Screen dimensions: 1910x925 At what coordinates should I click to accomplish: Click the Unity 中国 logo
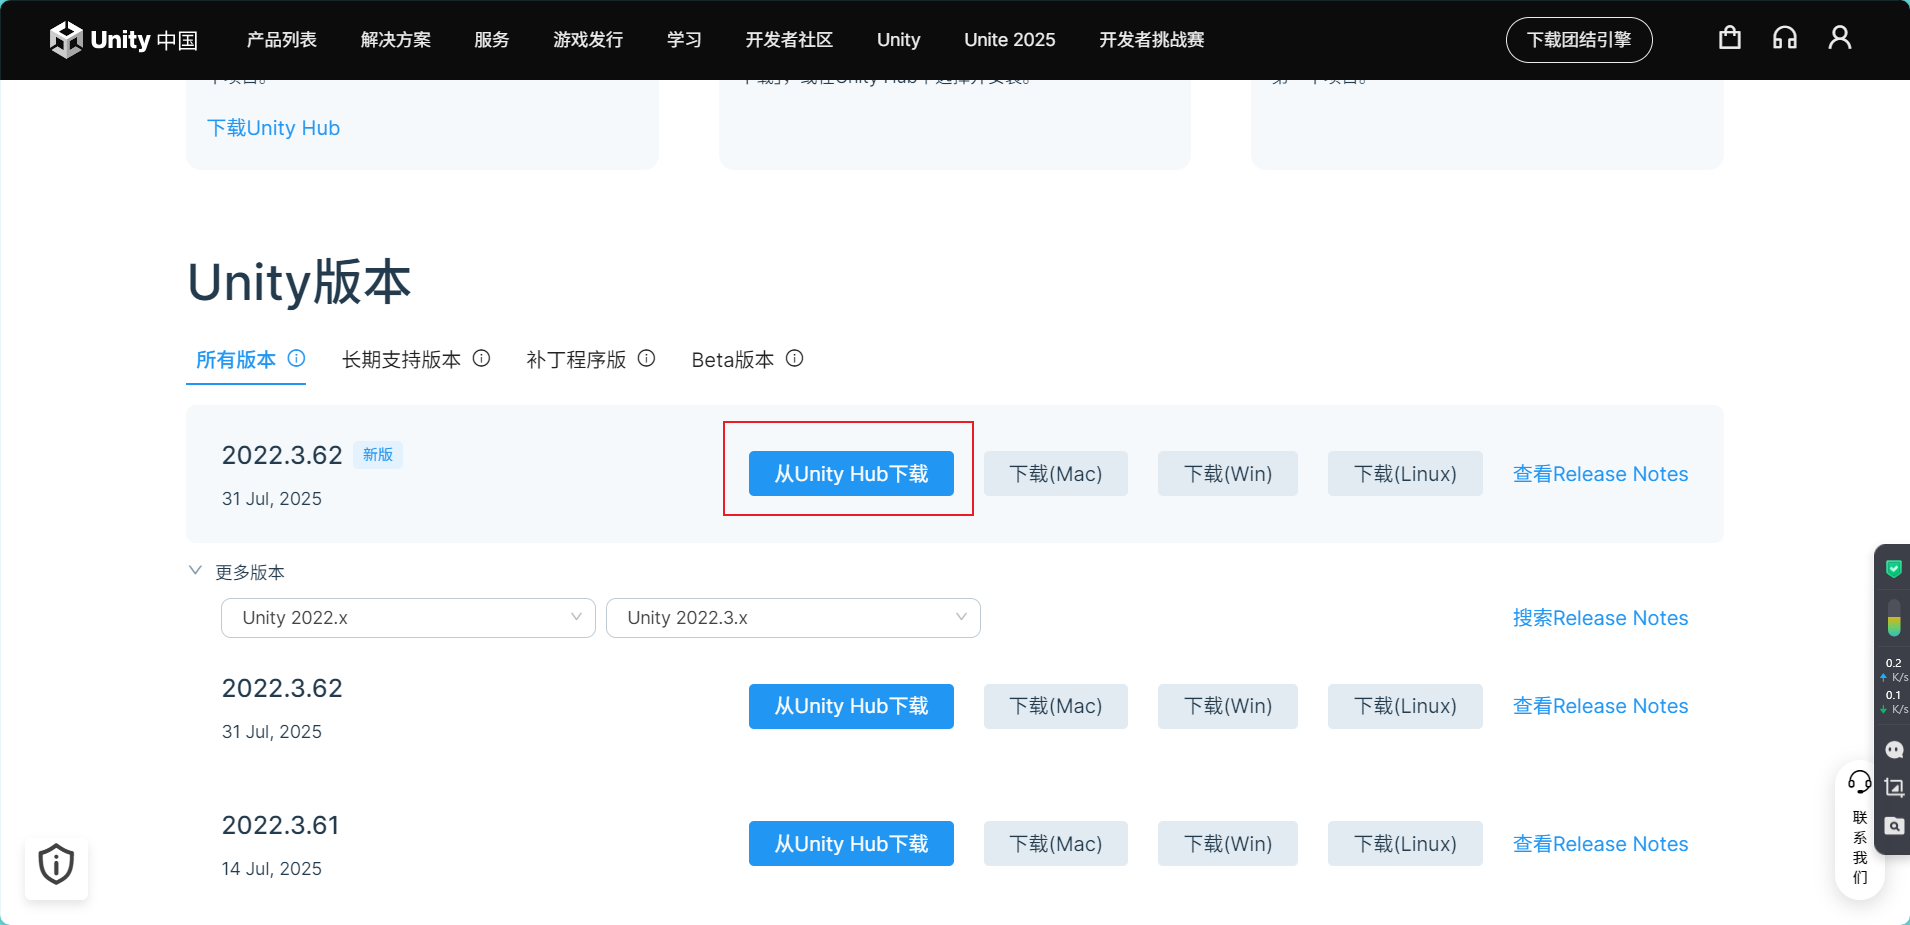click(x=124, y=40)
